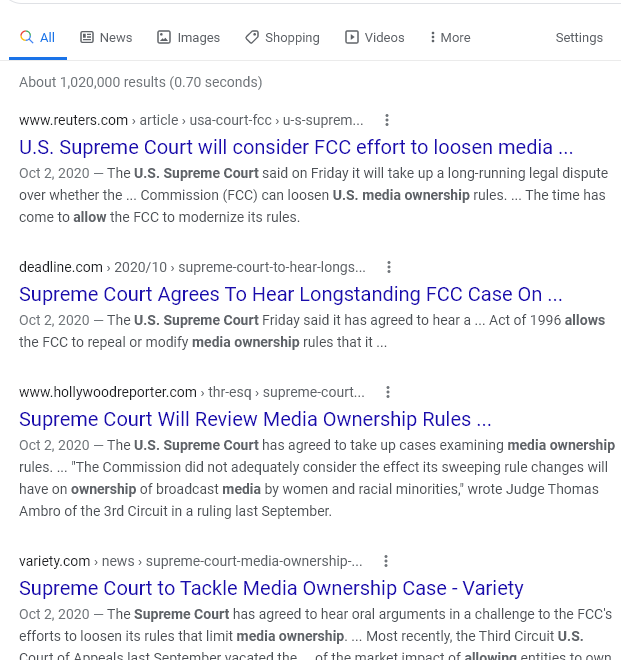Open the Settings menu
The width and height of the screenshot is (621, 660).
coord(579,37)
